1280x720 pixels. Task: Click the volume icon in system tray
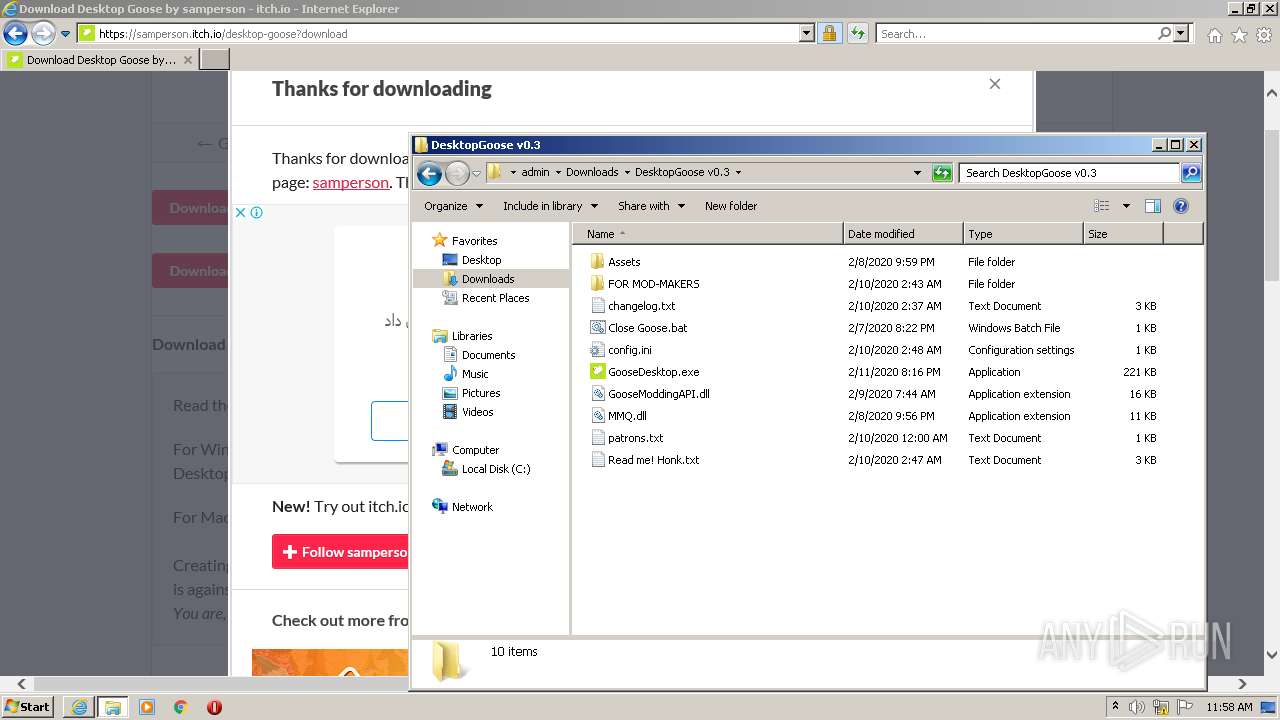tap(1137, 707)
